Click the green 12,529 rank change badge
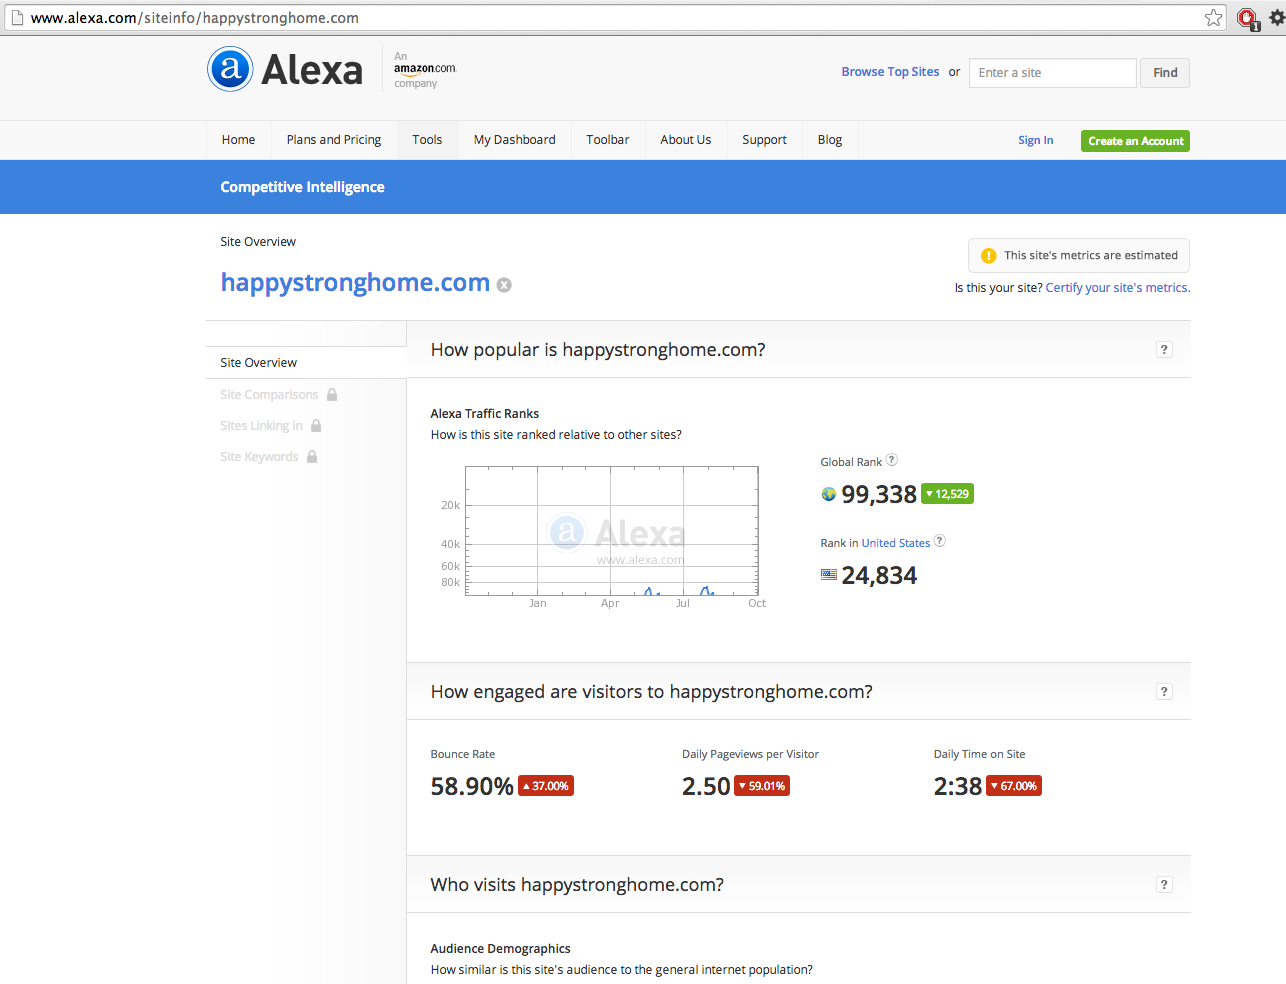 point(947,494)
